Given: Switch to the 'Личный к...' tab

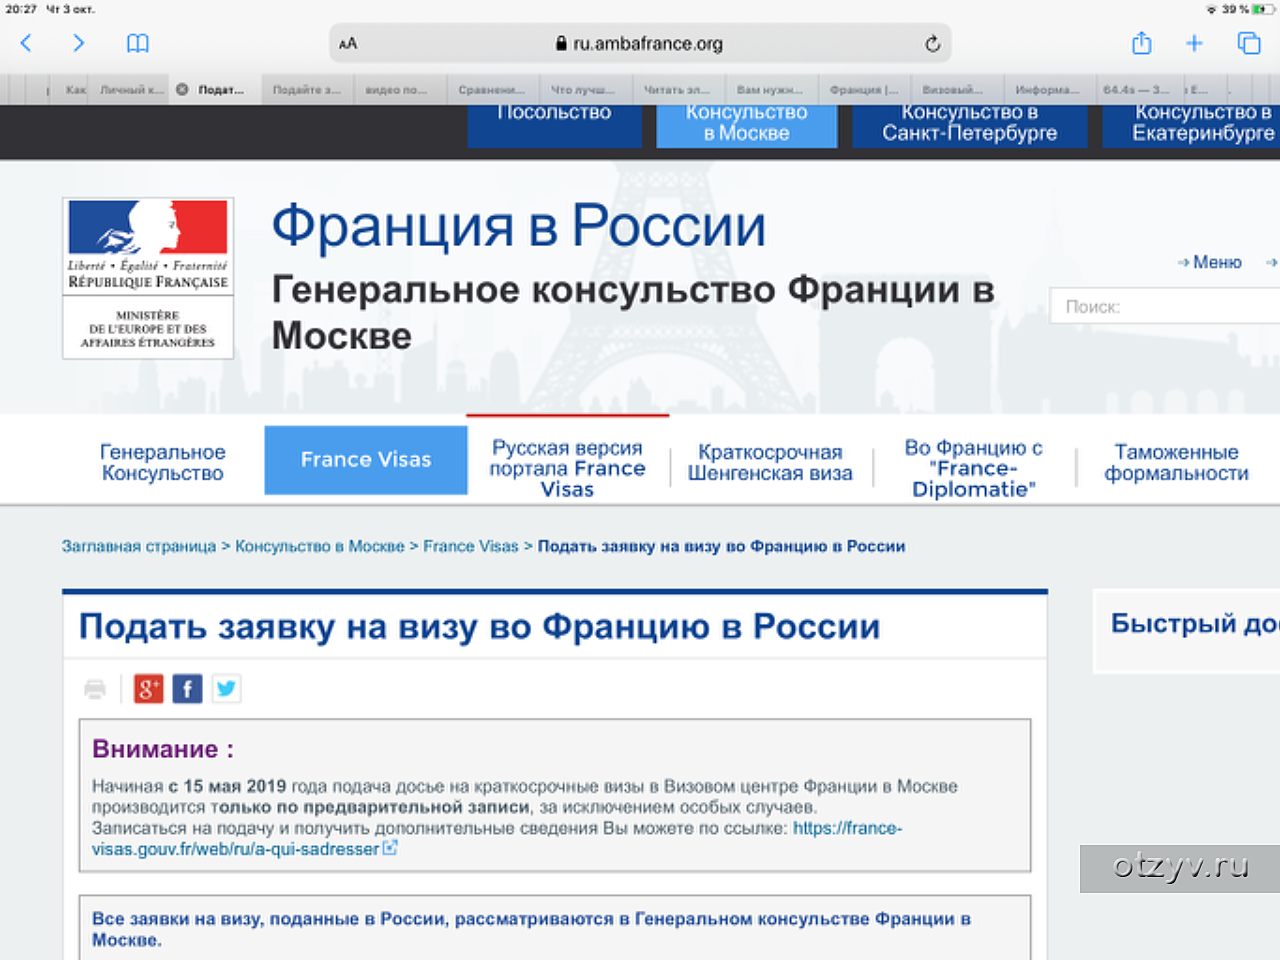Looking at the screenshot, I should (132, 90).
